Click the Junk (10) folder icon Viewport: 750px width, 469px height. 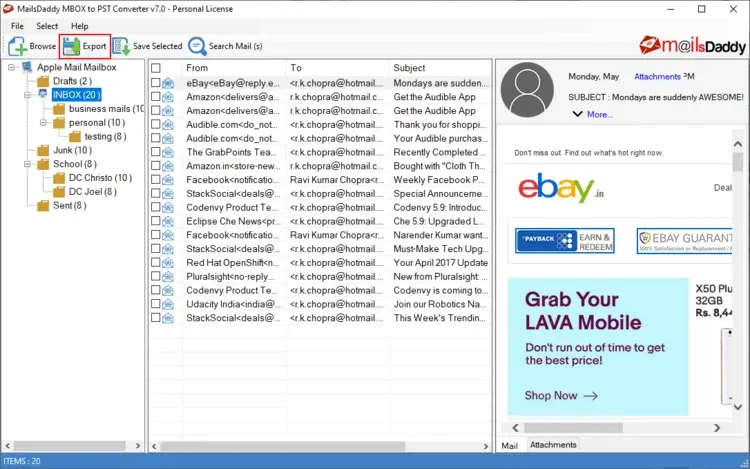tap(44, 151)
